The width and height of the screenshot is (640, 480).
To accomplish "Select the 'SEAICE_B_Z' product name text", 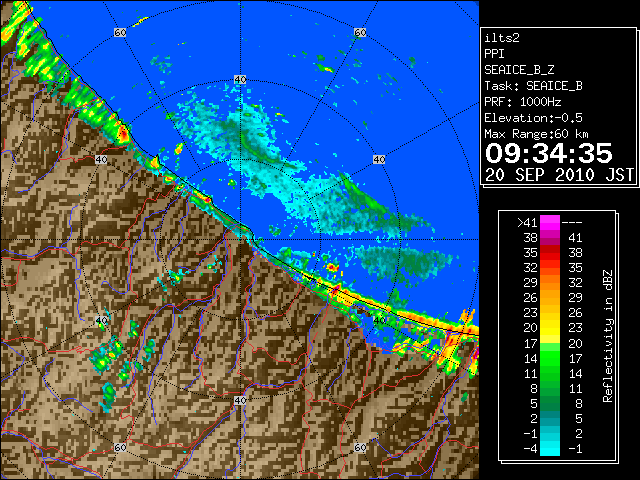I will click(x=519, y=70).
